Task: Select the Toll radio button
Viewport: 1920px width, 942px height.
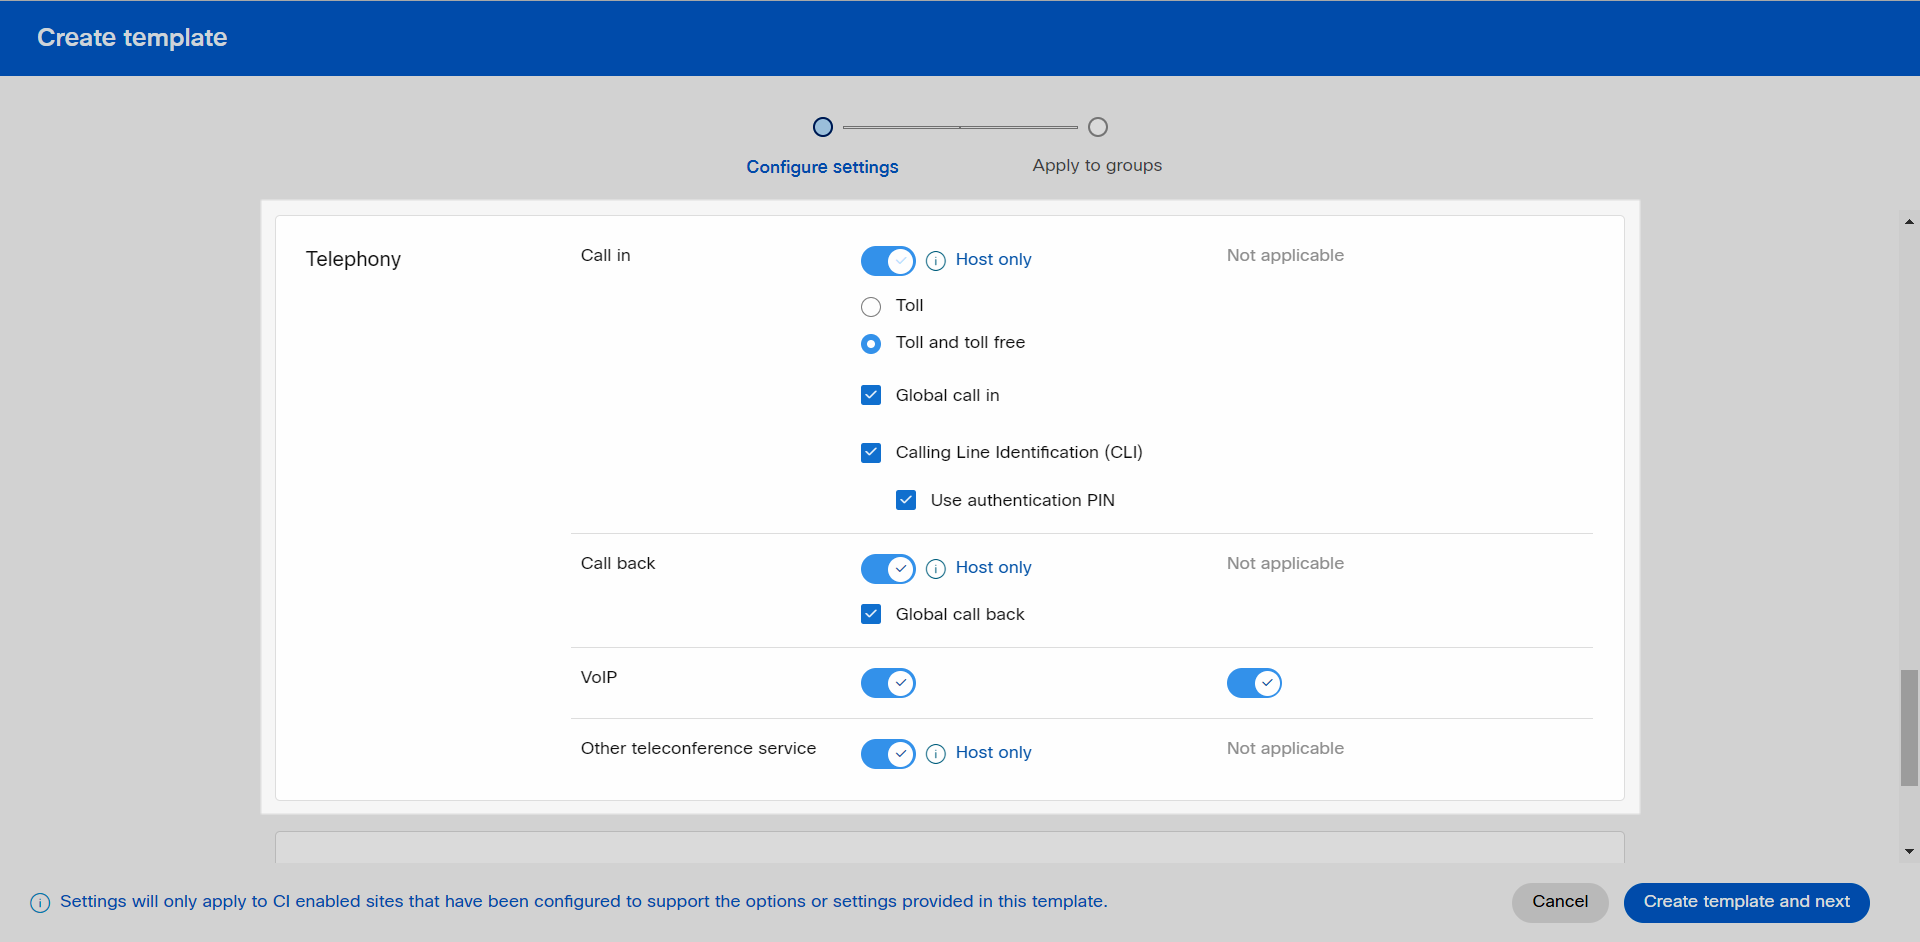Action: click(871, 306)
